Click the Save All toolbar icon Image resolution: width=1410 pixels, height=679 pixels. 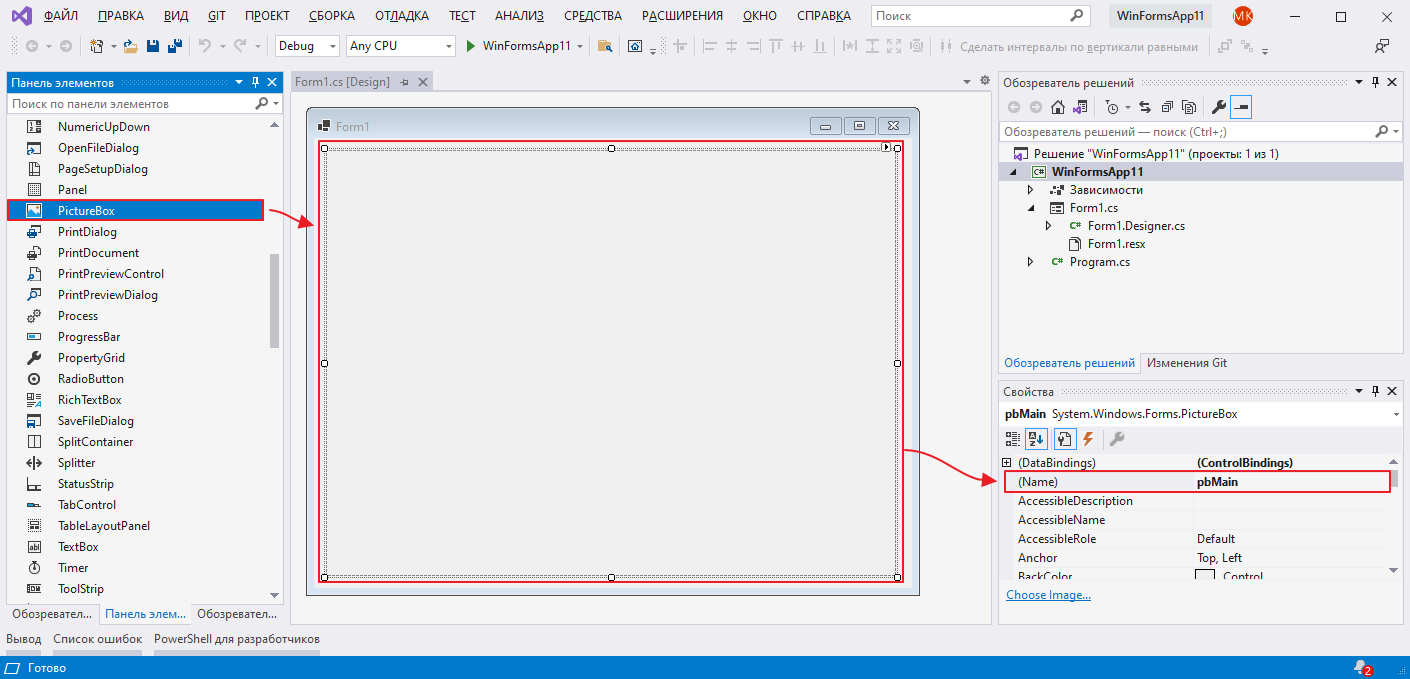click(x=174, y=46)
